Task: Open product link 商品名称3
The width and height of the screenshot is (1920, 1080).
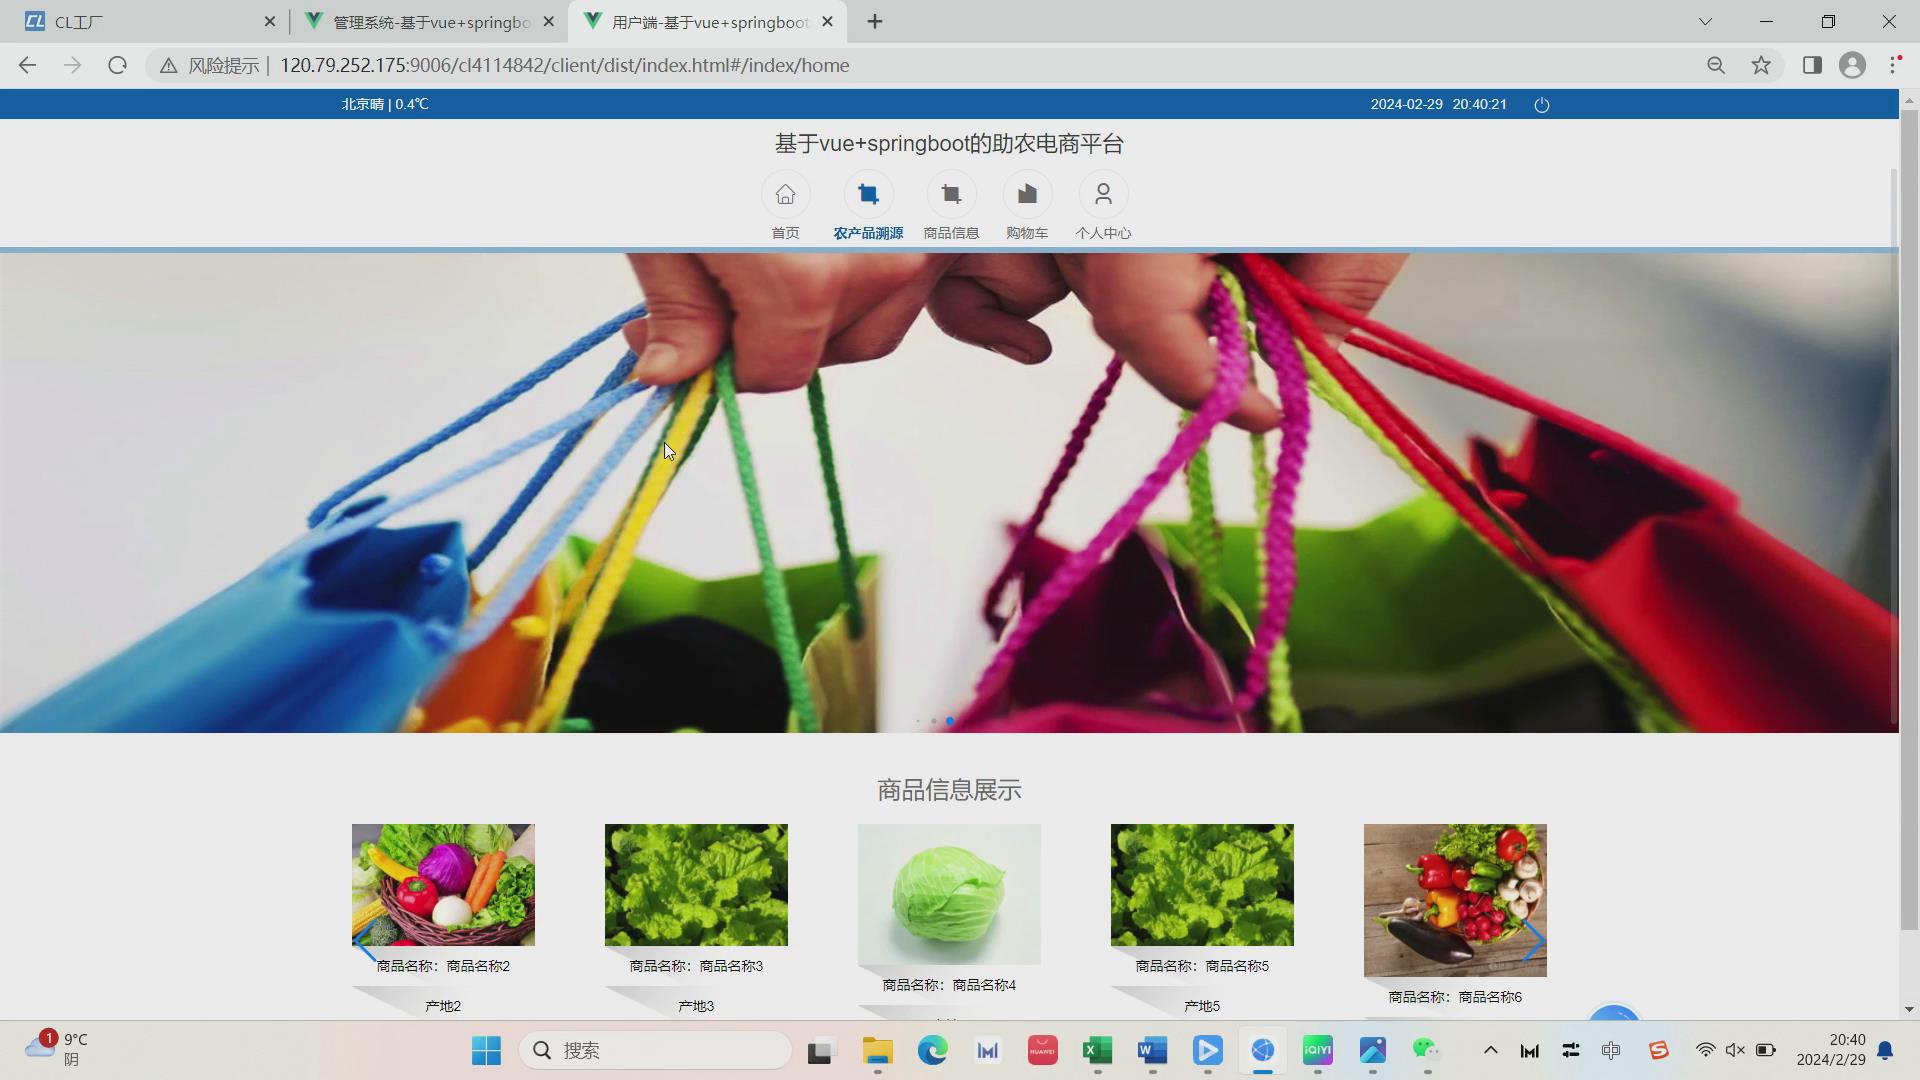Action: [x=696, y=966]
